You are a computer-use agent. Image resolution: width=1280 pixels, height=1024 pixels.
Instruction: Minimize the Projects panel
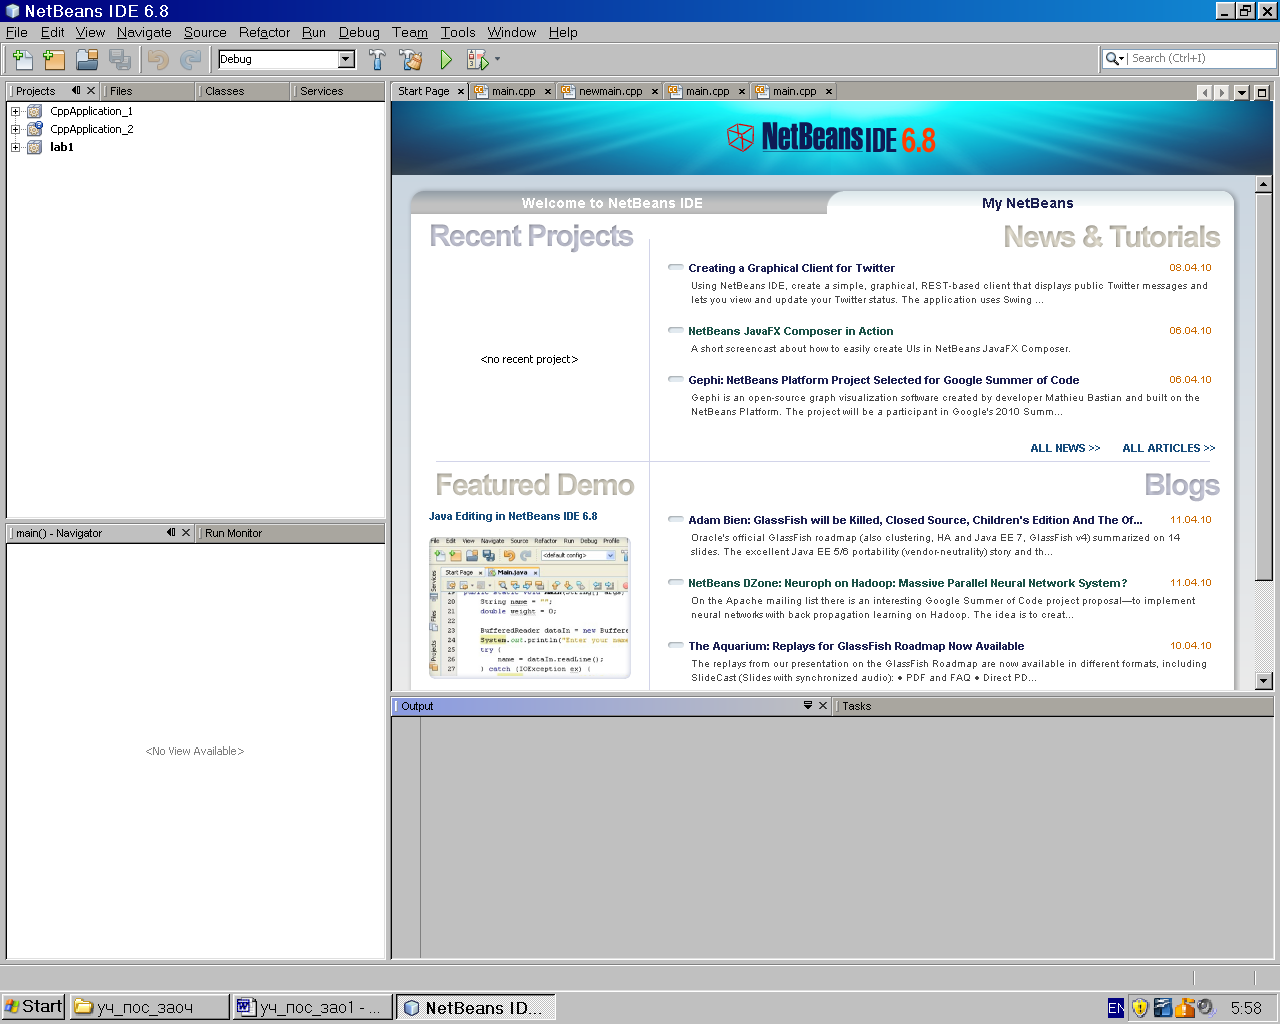click(76, 90)
